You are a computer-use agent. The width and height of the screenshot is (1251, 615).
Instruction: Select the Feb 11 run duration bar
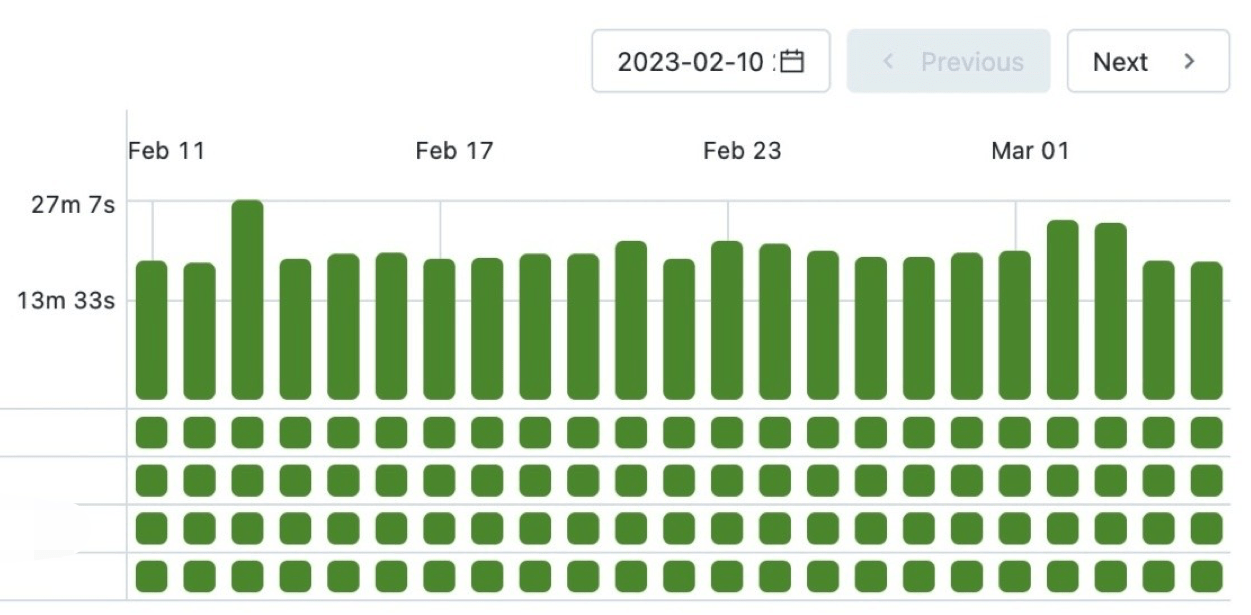pos(152,330)
